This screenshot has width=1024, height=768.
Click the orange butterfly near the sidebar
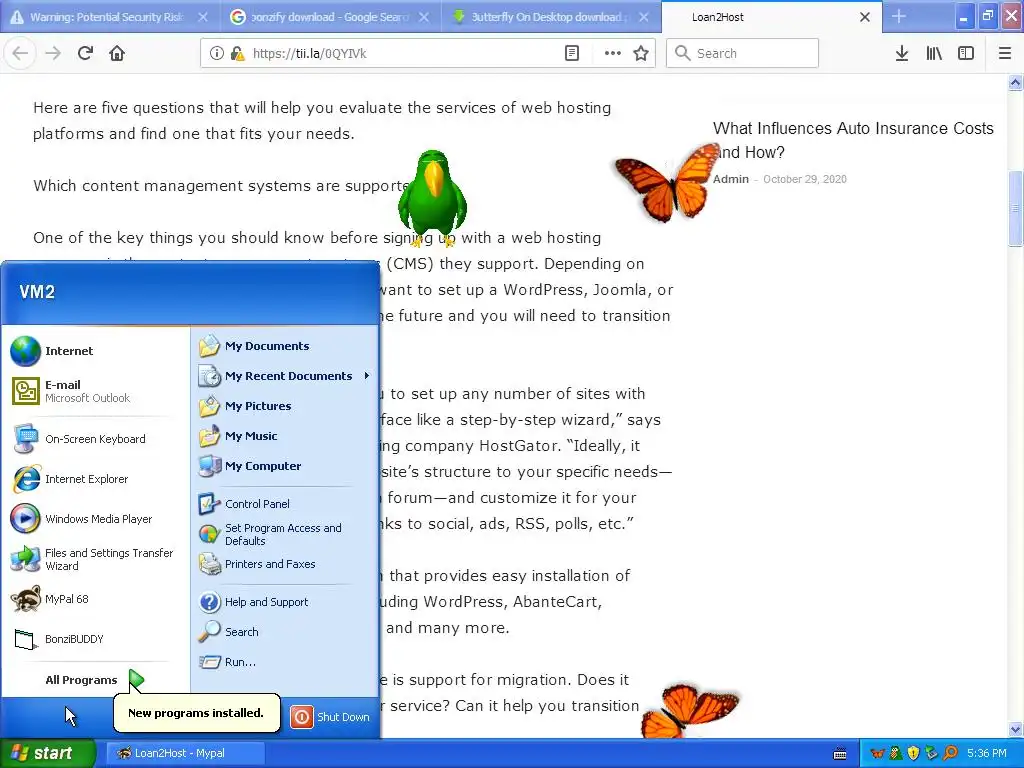[667, 183]
